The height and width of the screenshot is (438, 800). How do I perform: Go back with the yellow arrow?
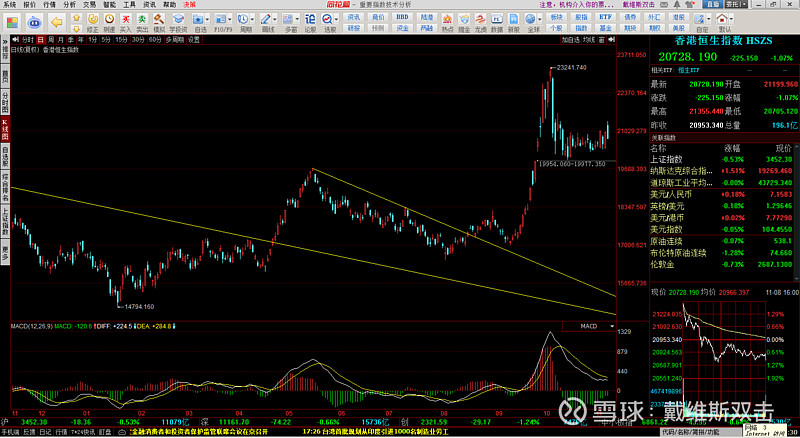point(57,22)
